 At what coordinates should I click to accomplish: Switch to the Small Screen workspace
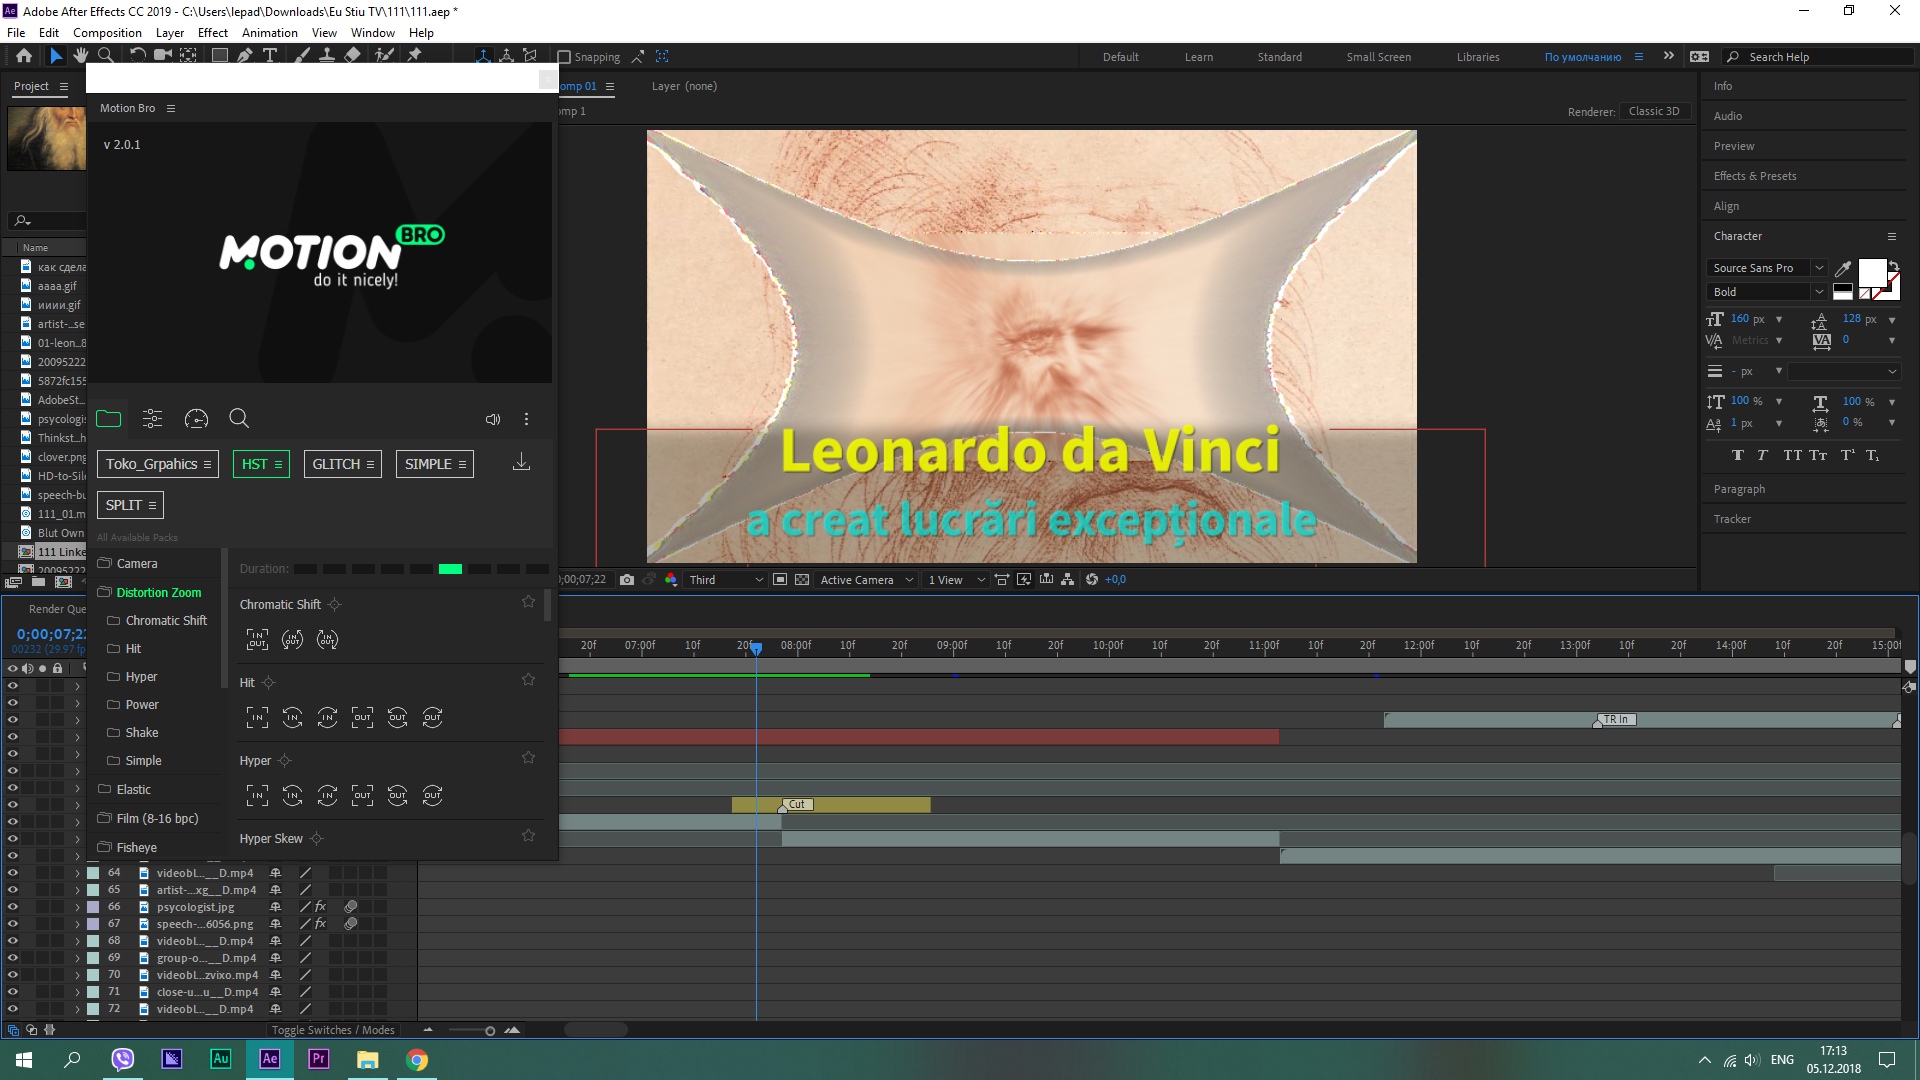coord(1378,57)
